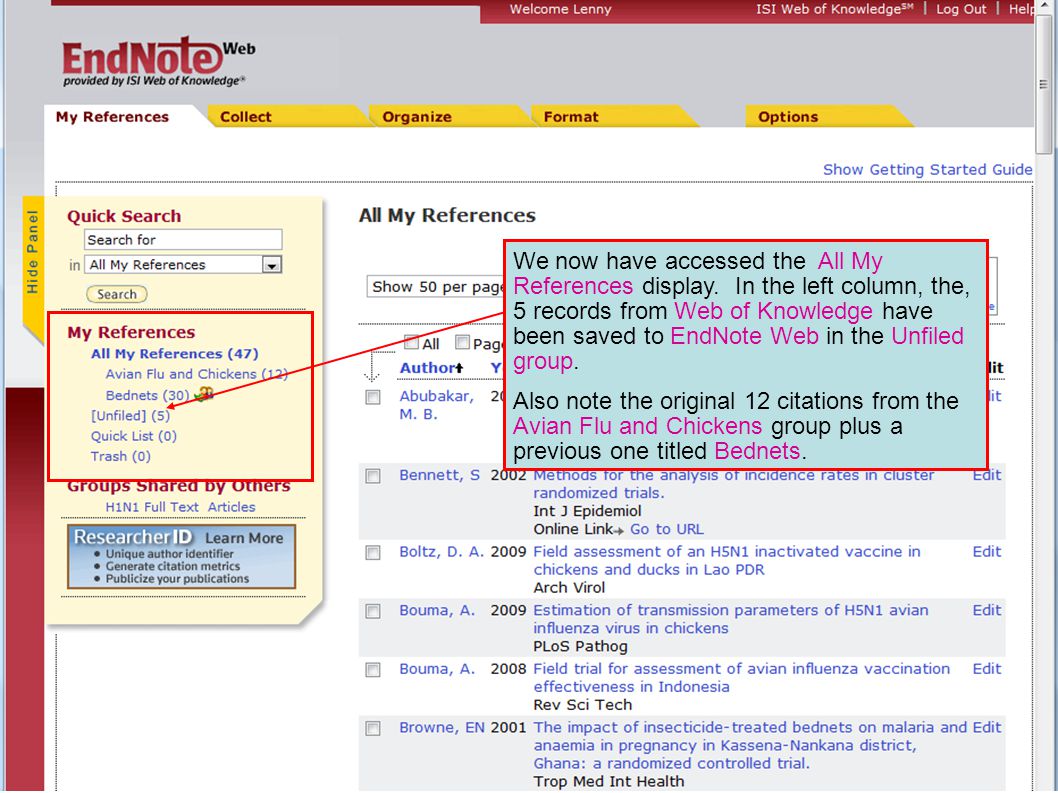Open Quick List (0)

(134, 436)
